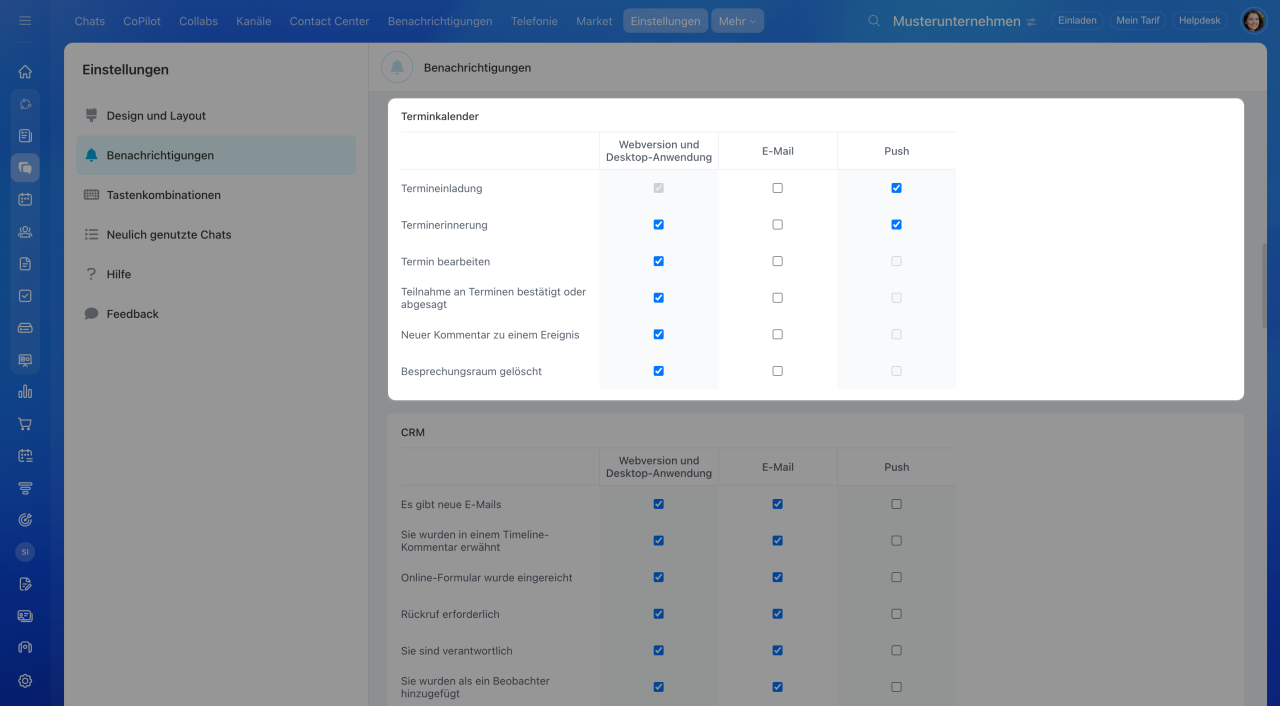Viewport: 1280px width, 706px height.
Task: Open the Telefonie tab
Action: [534, 21]
